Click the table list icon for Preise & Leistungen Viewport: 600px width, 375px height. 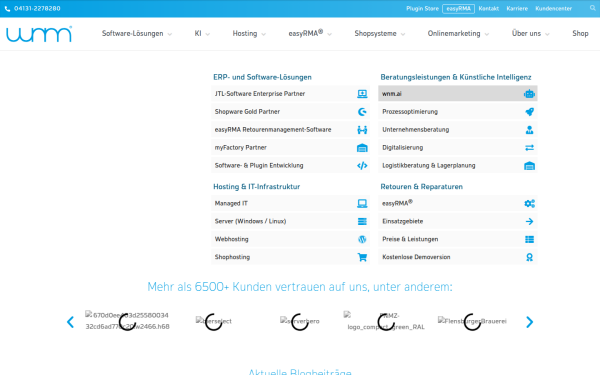click(529, 240)
